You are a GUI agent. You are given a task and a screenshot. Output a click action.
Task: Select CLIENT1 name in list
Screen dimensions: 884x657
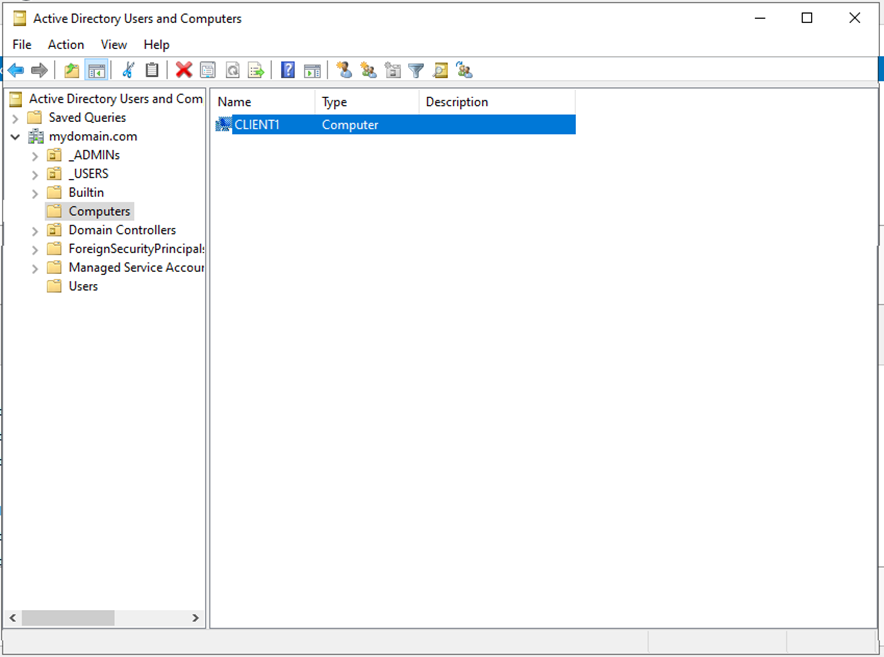pyautogui.click(x=257, y=125)
